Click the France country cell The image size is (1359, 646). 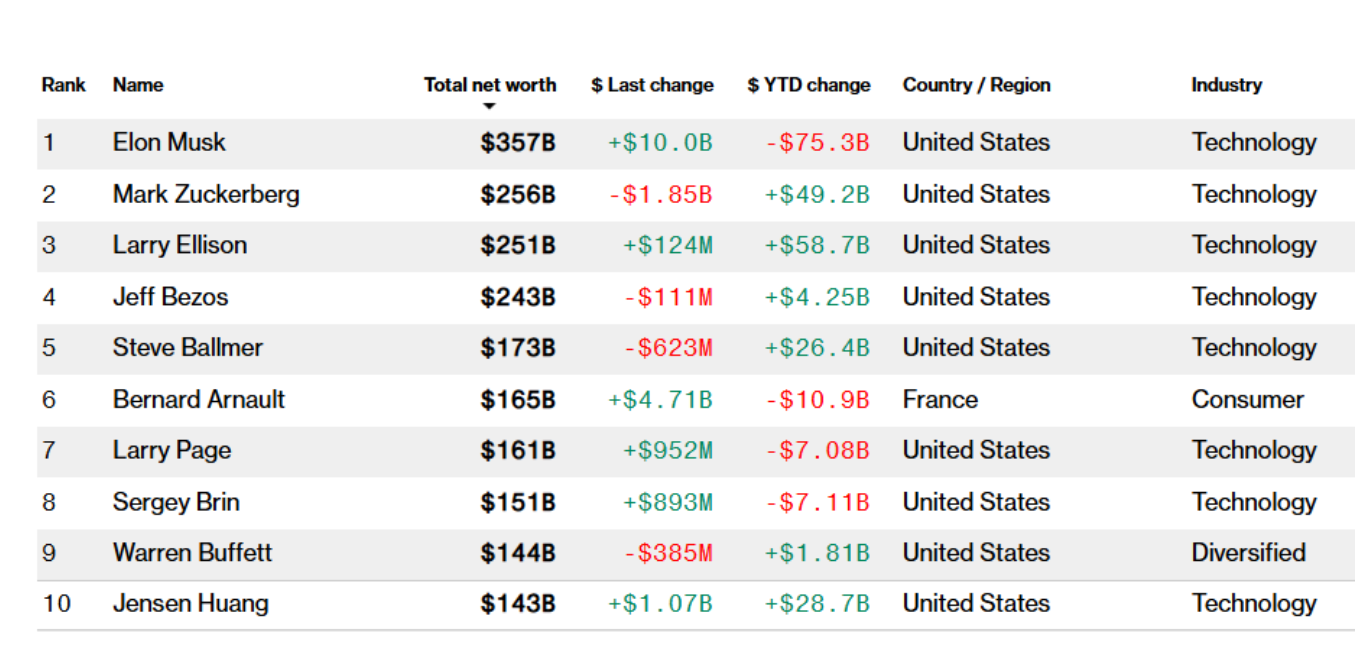coord(940,400)
